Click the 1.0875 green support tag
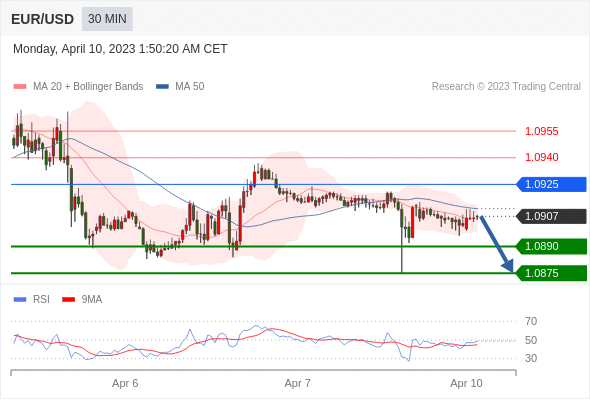Viewport: 590px width, 400px height. (x=551, y=273)
